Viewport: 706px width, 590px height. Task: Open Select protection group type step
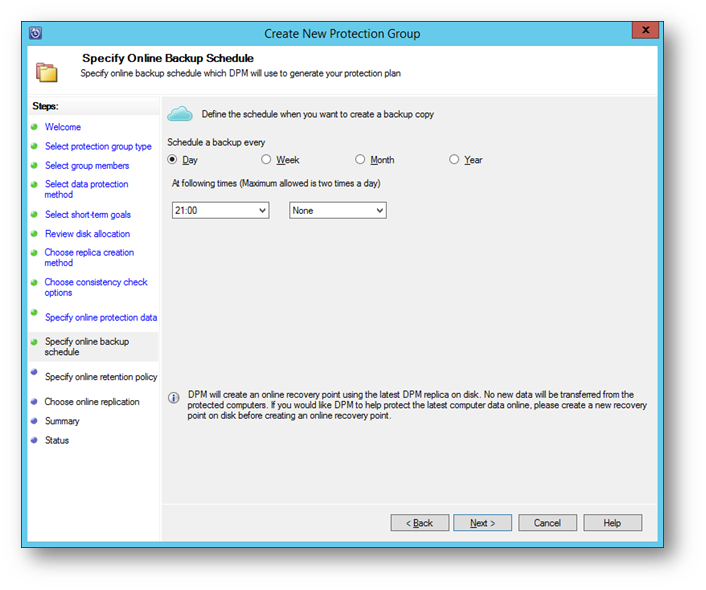[98, 146]
